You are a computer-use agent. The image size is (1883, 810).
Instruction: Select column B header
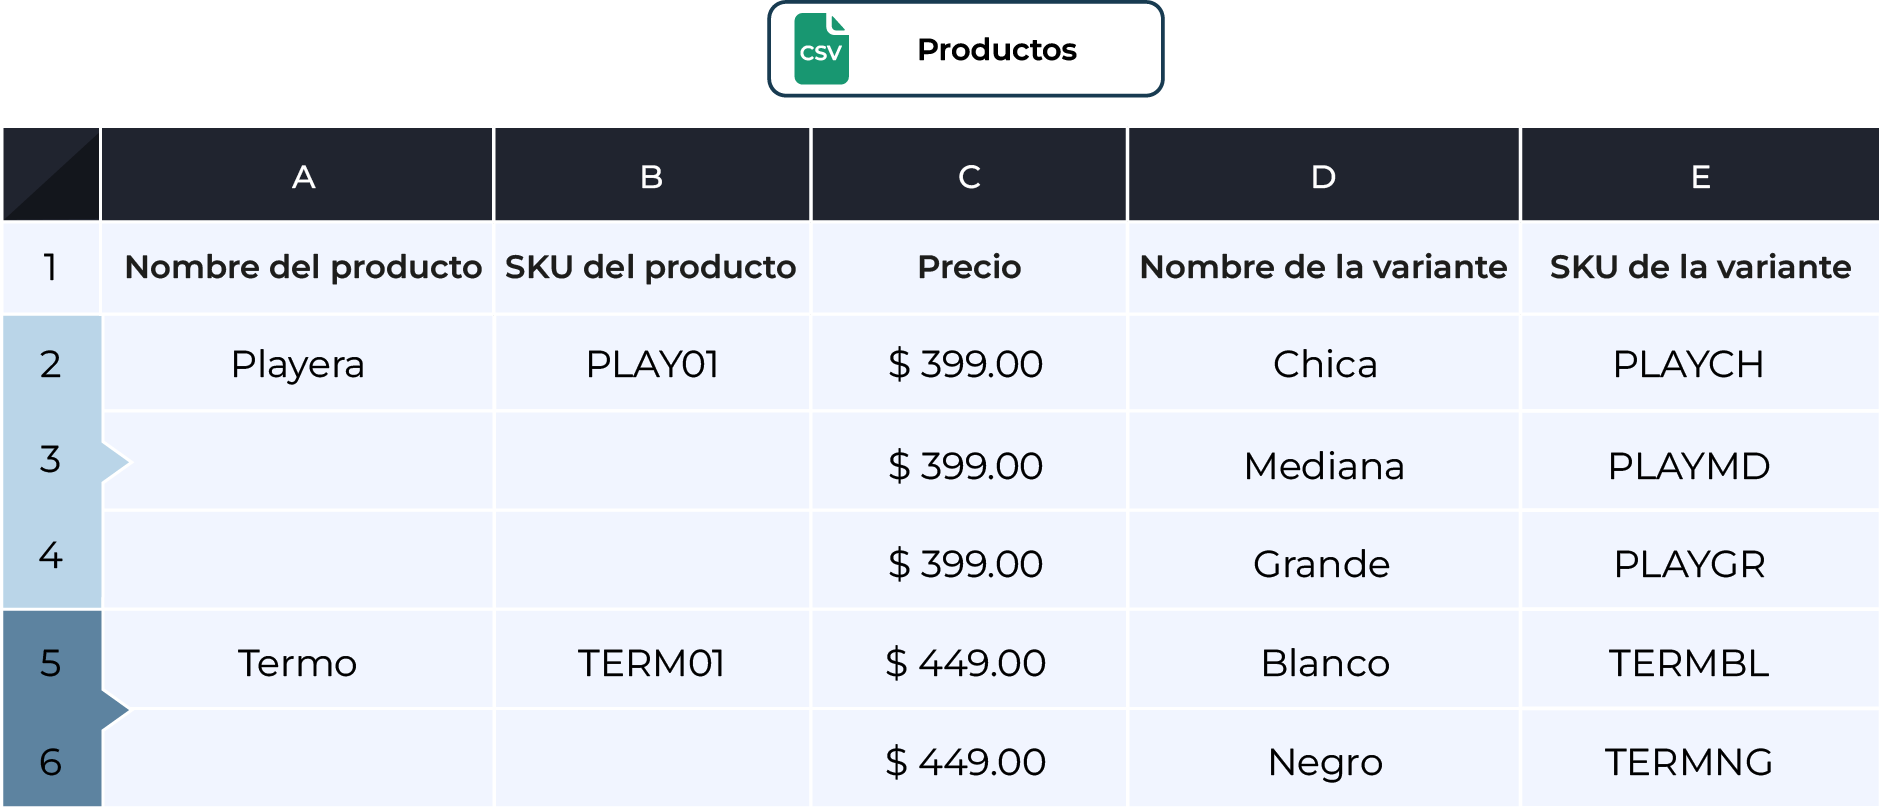point(652,174)
